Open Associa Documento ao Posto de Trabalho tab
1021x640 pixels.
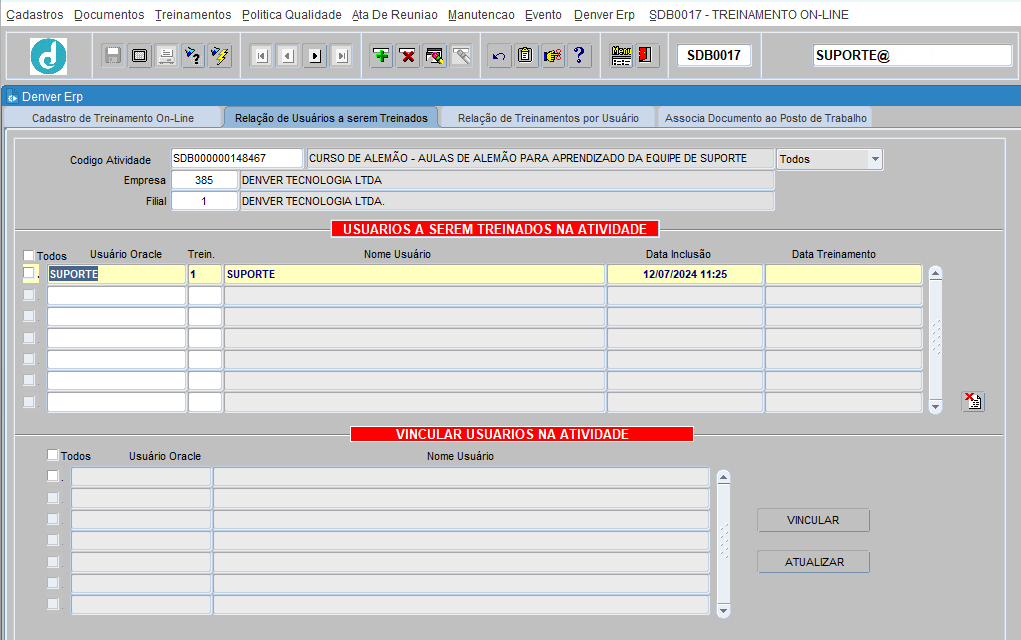765,118
